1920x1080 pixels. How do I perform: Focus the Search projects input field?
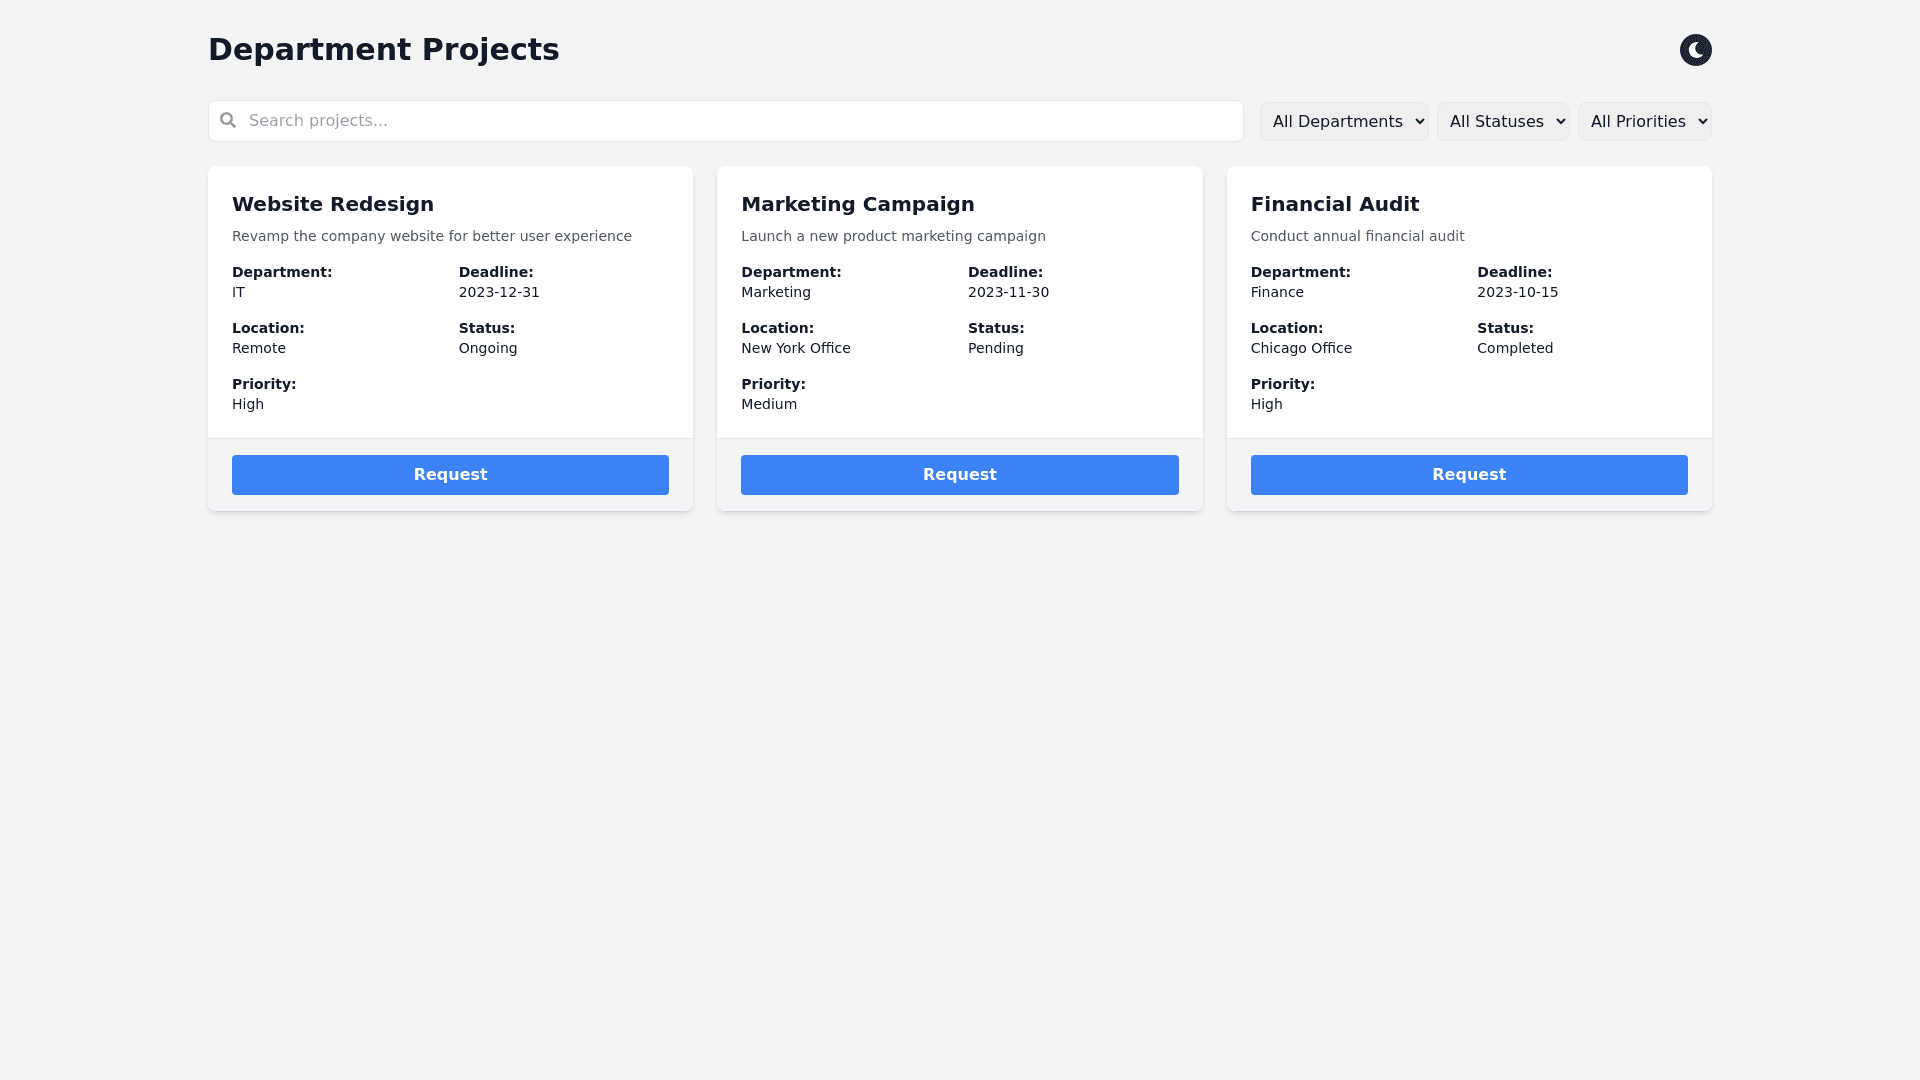(740, 121)
